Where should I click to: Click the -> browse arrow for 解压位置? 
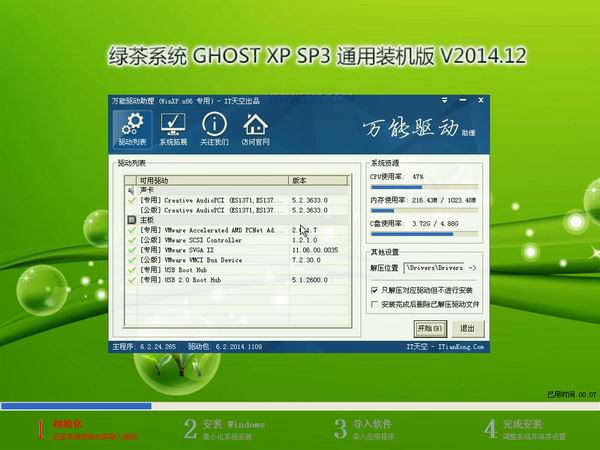472,268
